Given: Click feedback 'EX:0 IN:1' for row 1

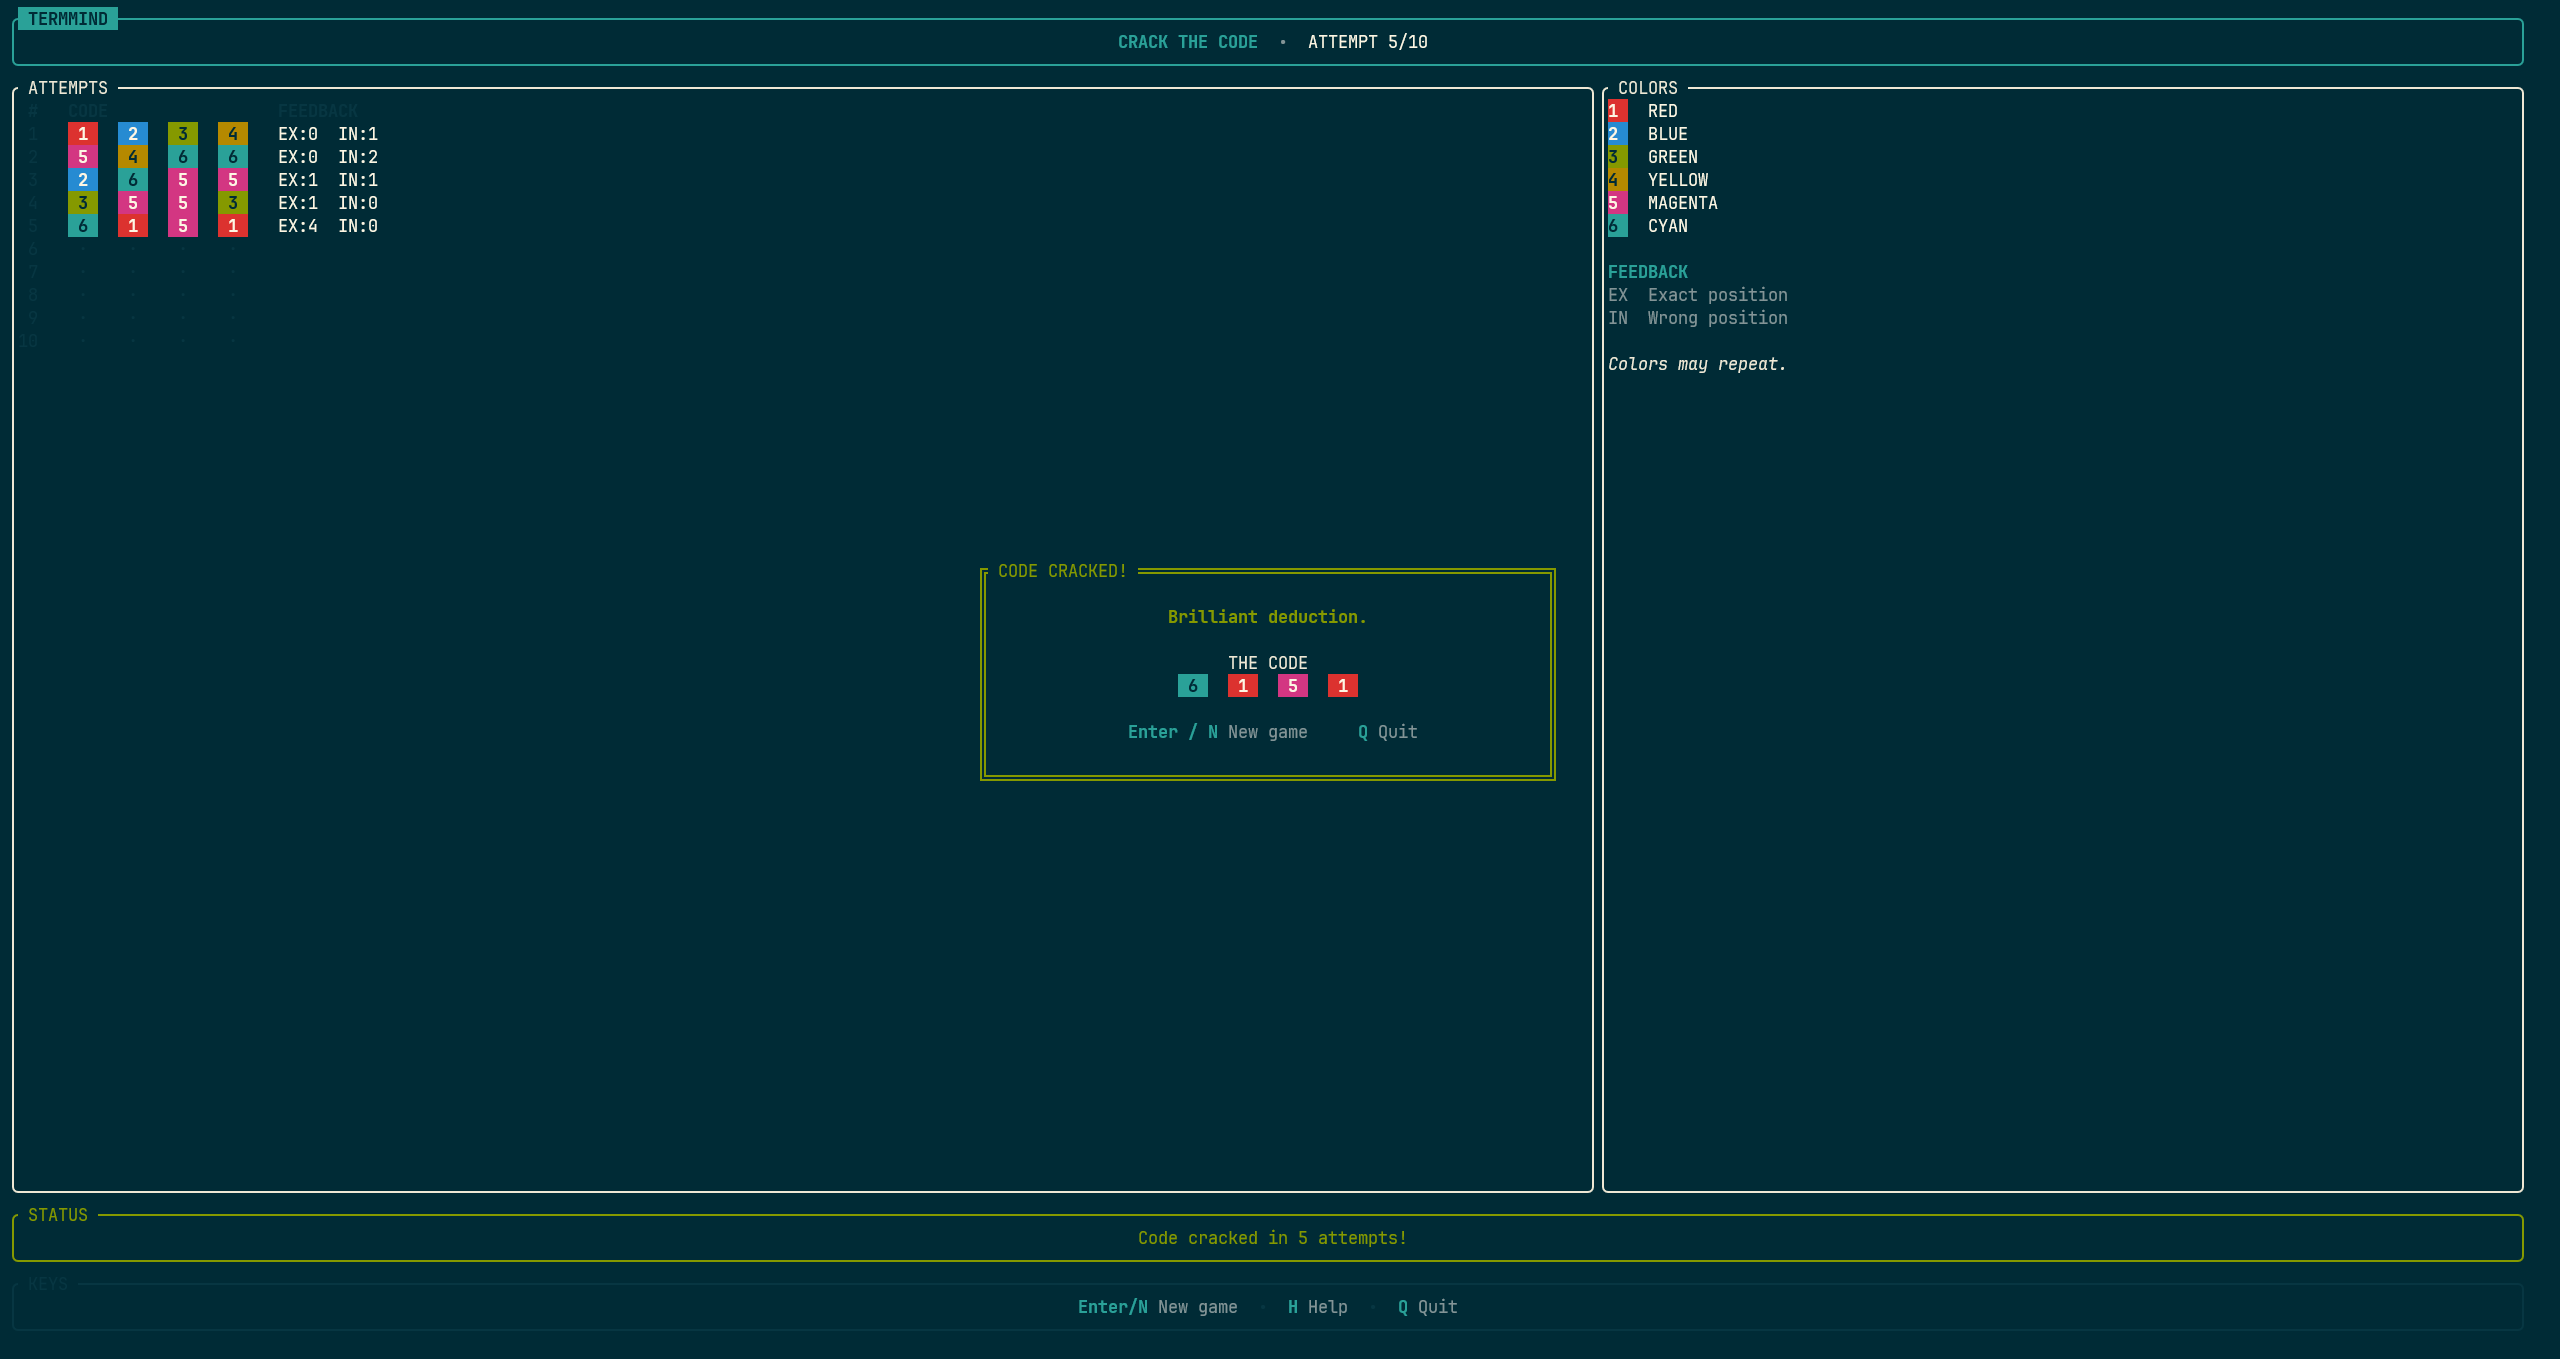Looking at the screenshot, I should (328, 134).
